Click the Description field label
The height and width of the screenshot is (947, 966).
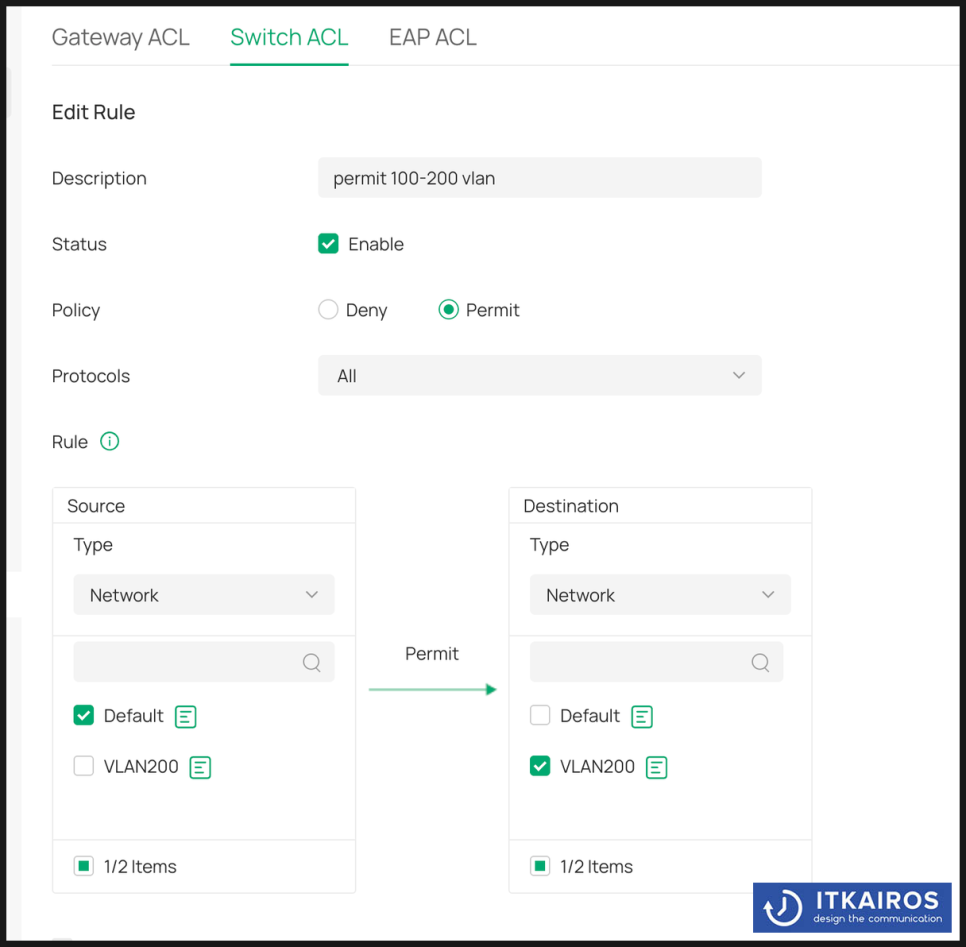(x=99, y=178)
